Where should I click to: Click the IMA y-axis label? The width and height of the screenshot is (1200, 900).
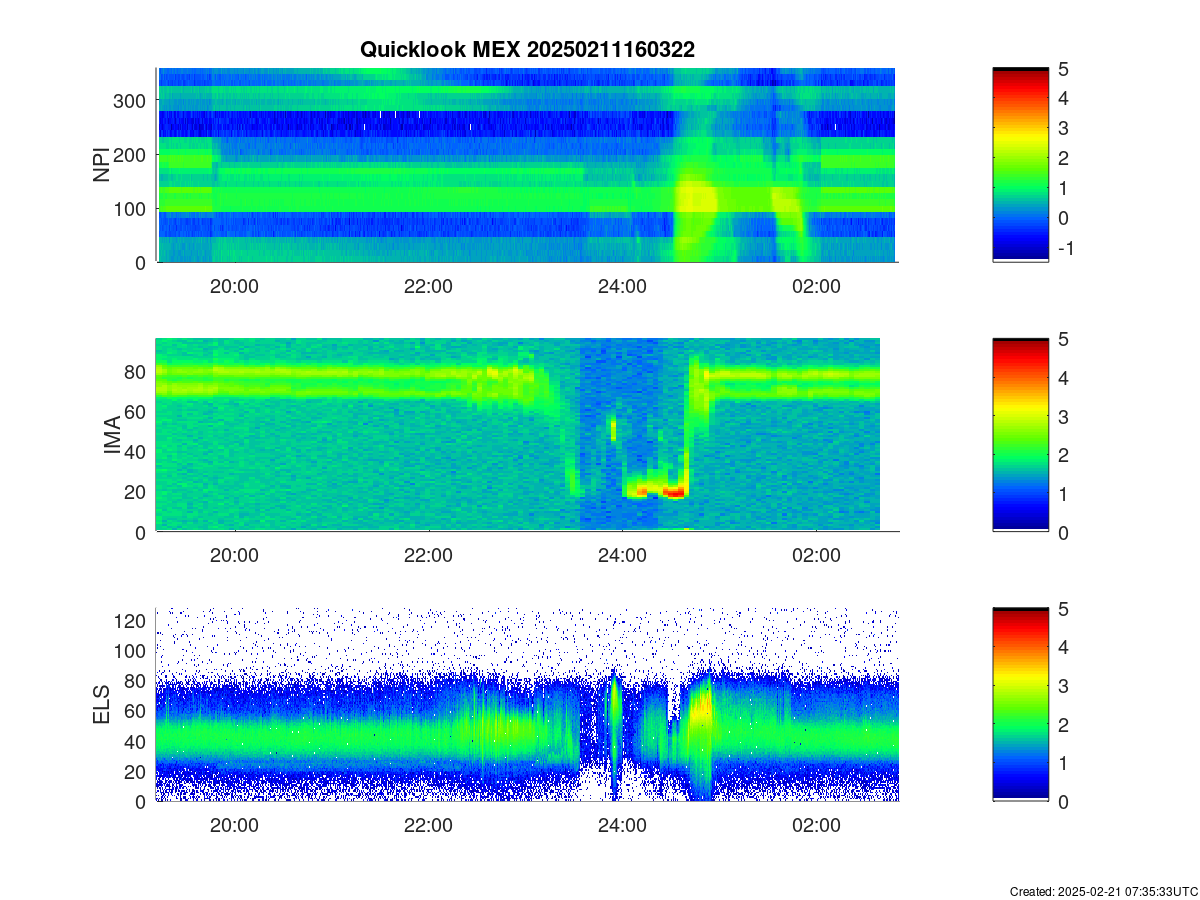(112, 436)
